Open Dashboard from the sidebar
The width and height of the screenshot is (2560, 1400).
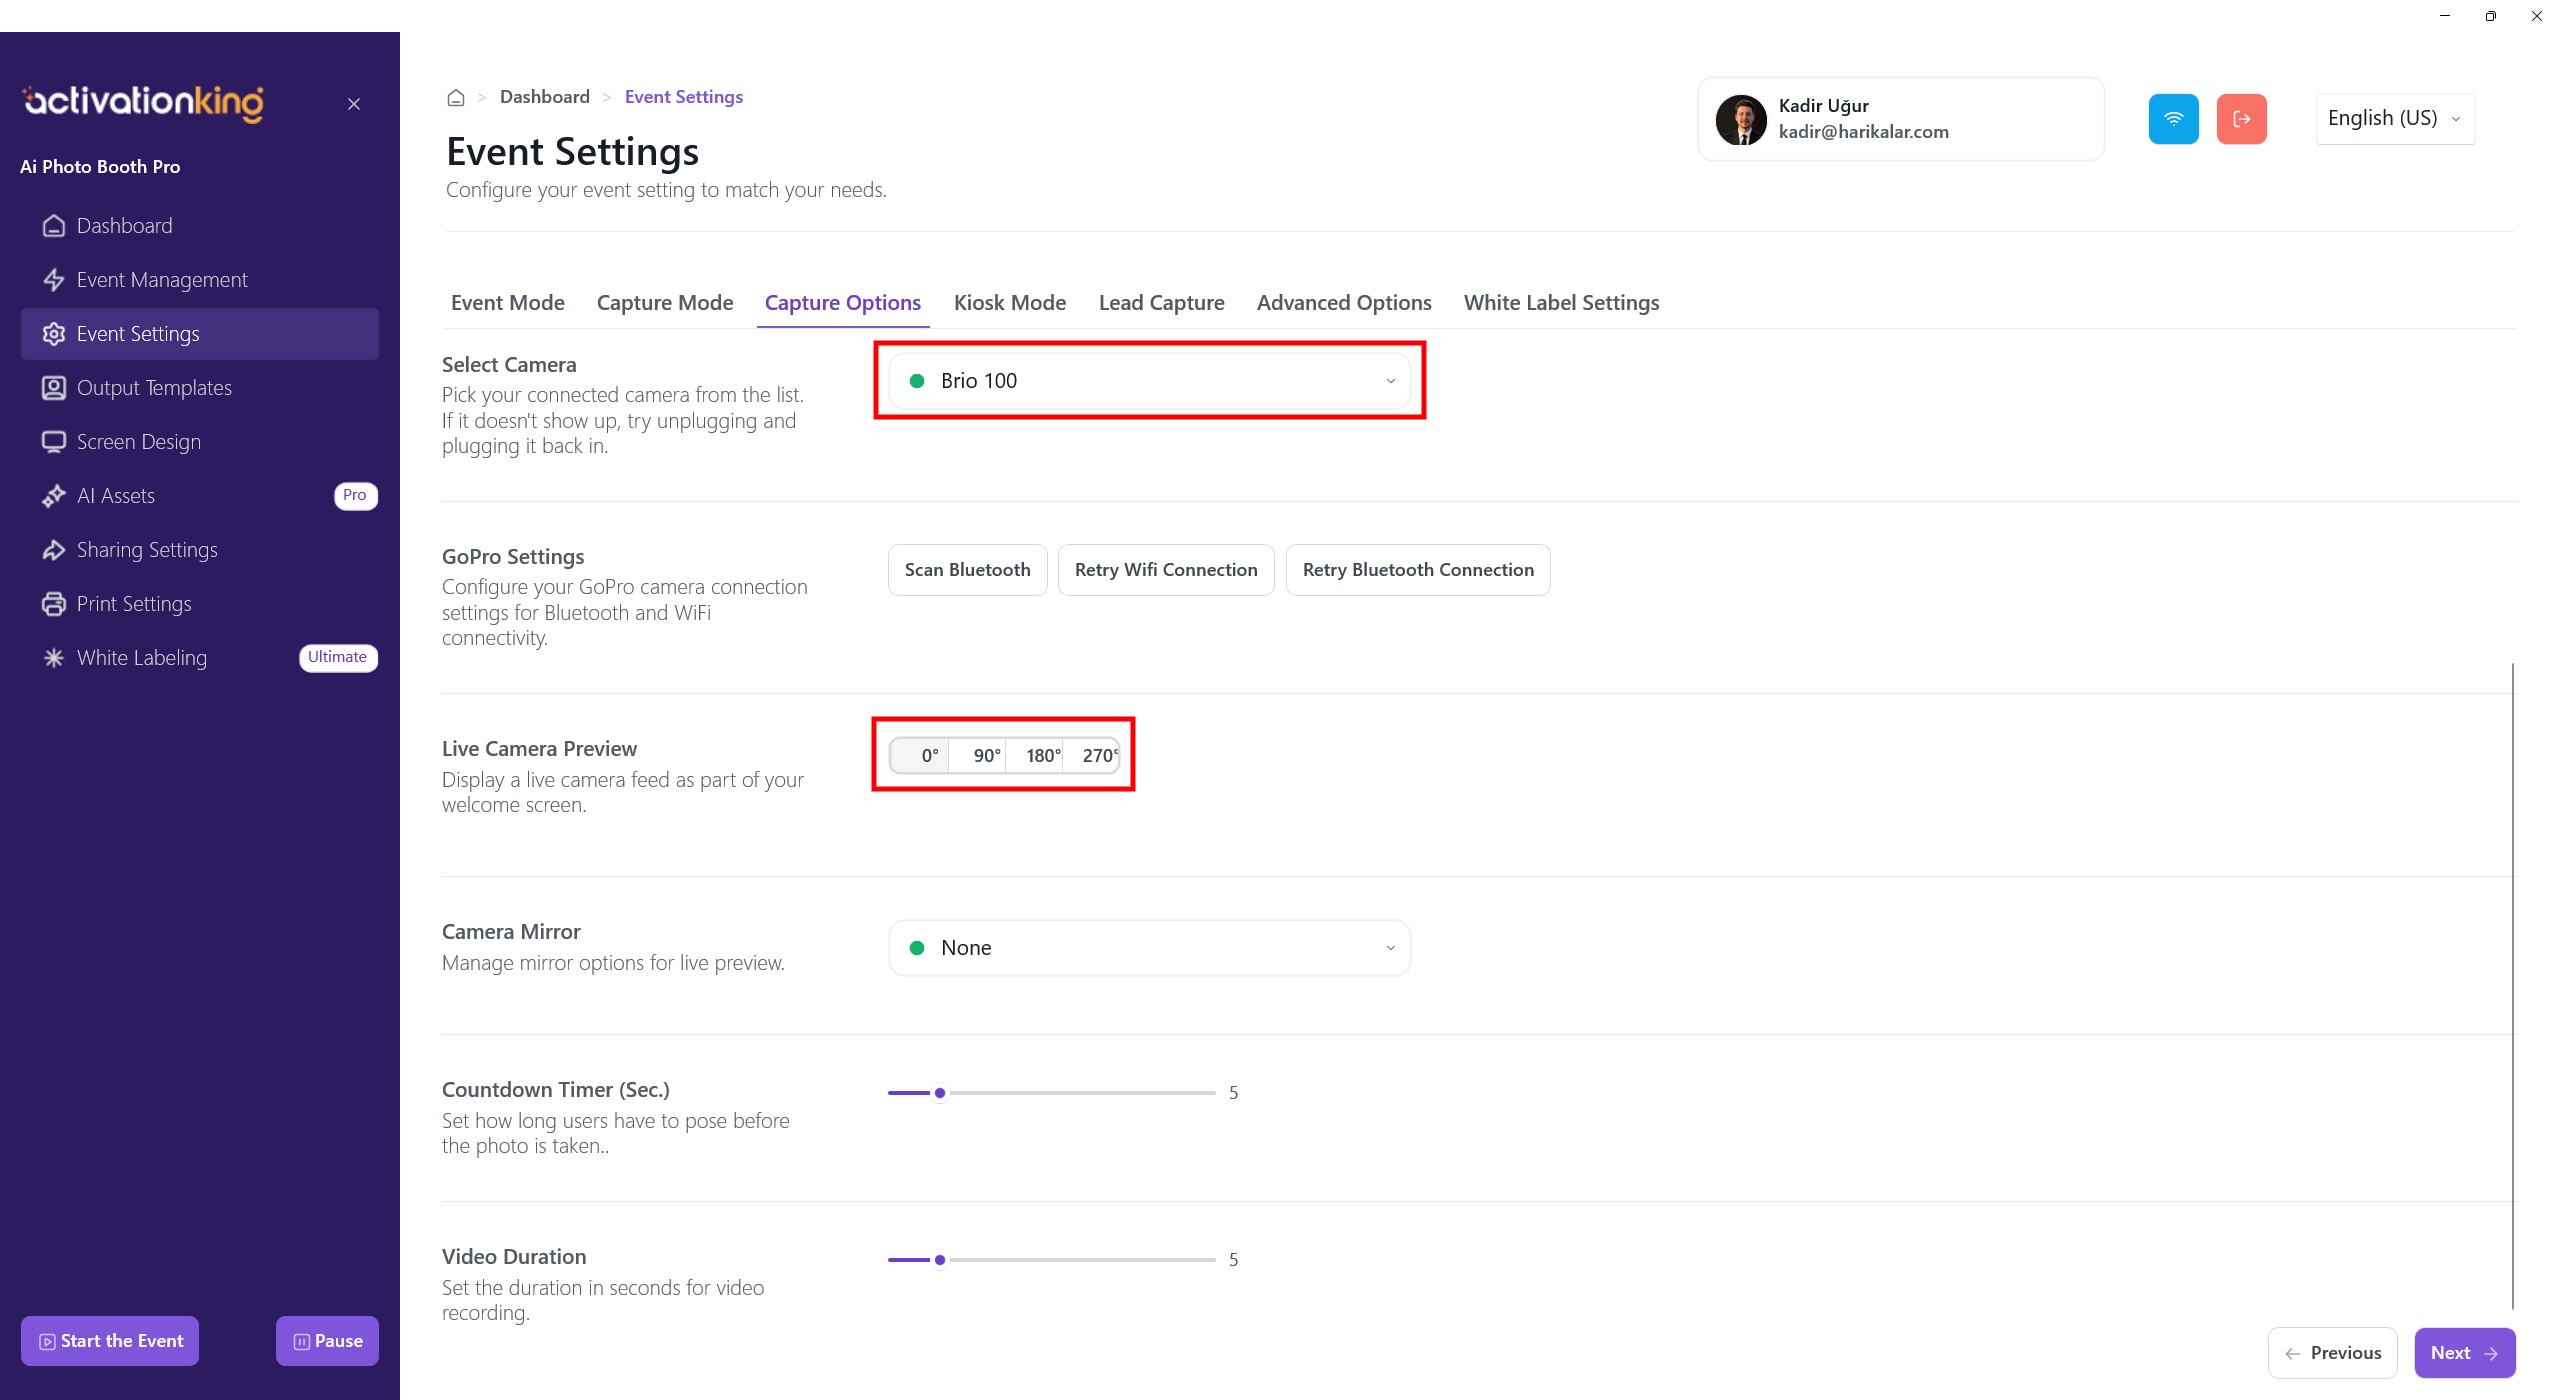(x=124, y=226)
